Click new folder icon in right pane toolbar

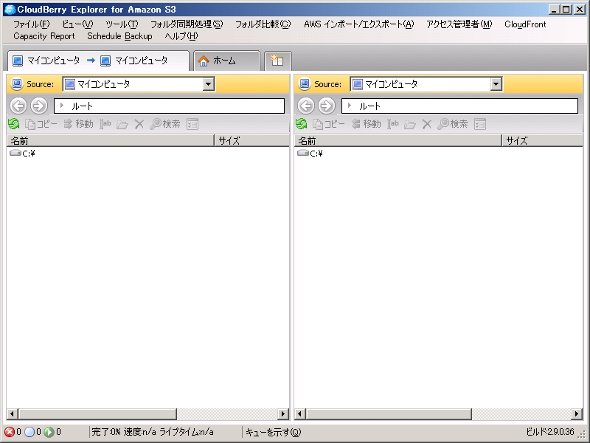410,124
